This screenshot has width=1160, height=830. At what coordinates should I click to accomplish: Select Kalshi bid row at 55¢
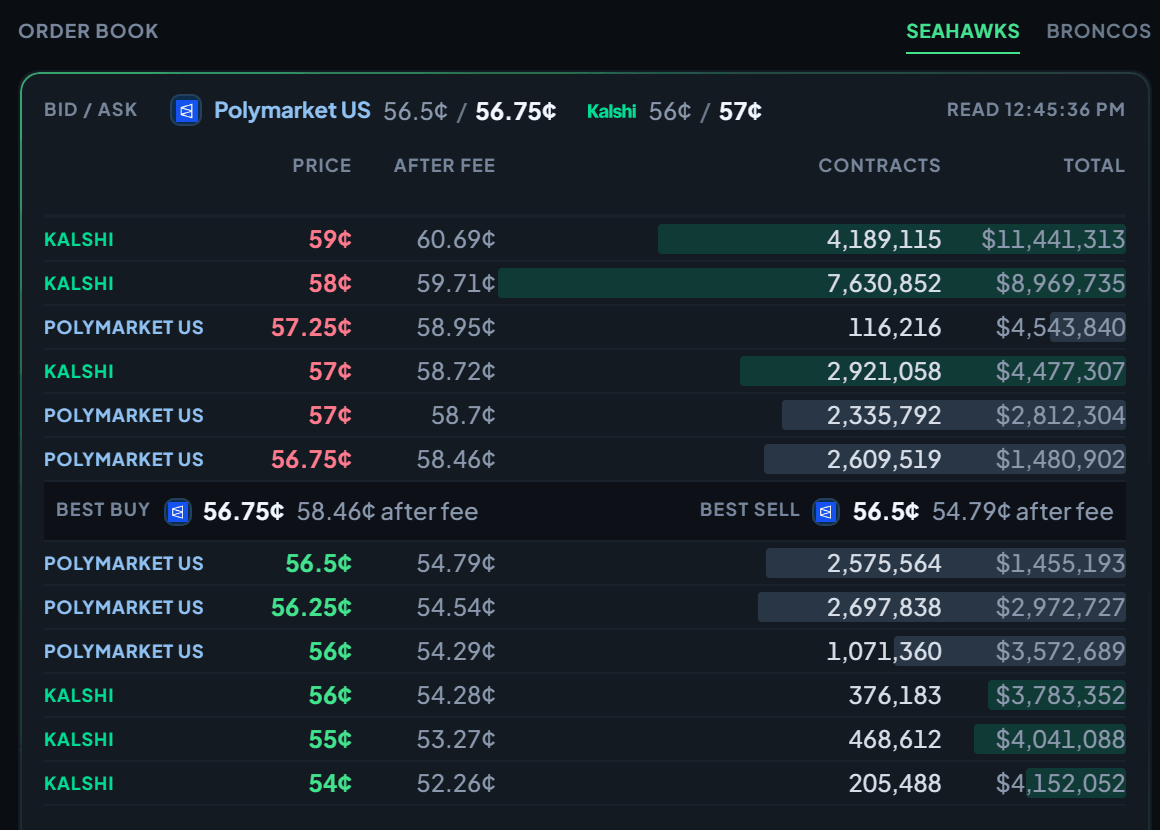584,739
